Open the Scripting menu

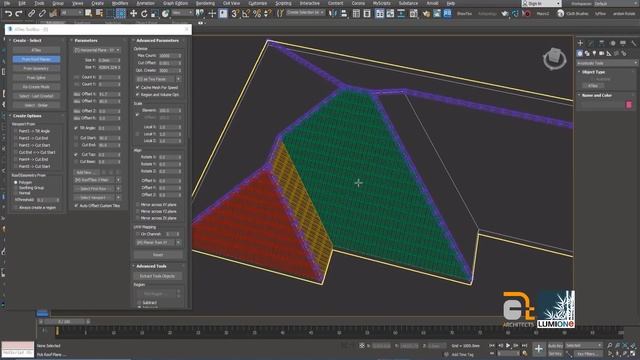click(x=283, y=3)
